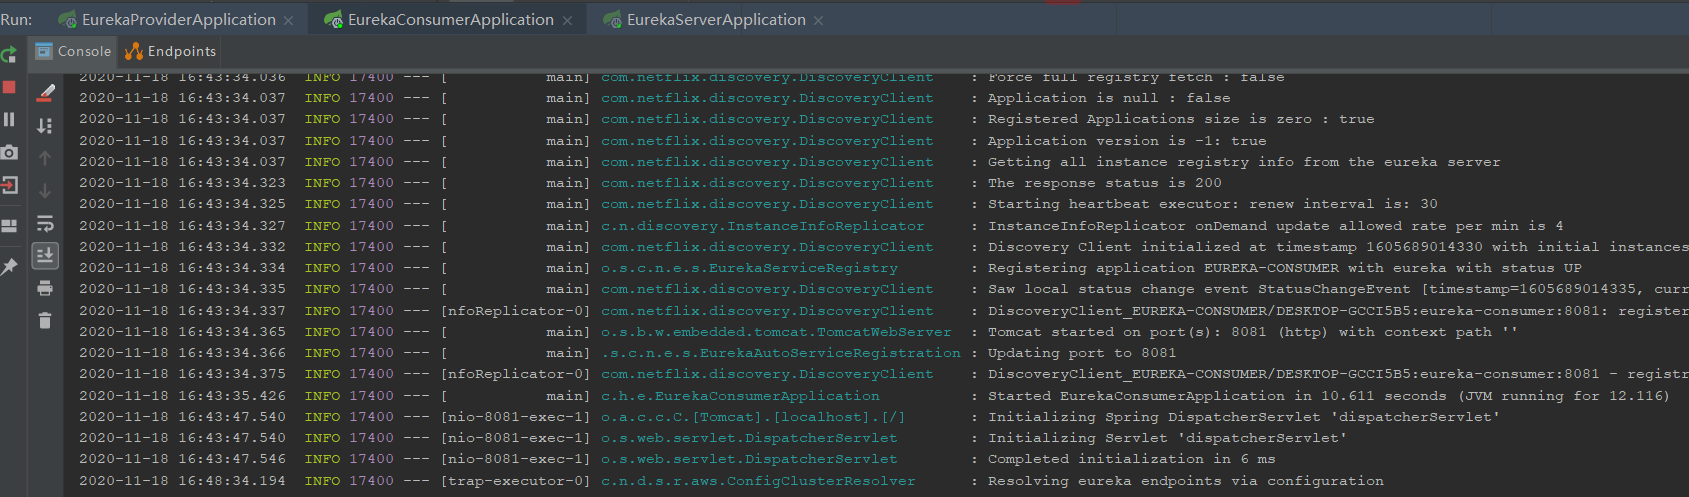Click 'Application is null : false' text
This screenshot has width=1689, height=497.
[1109, 98]
